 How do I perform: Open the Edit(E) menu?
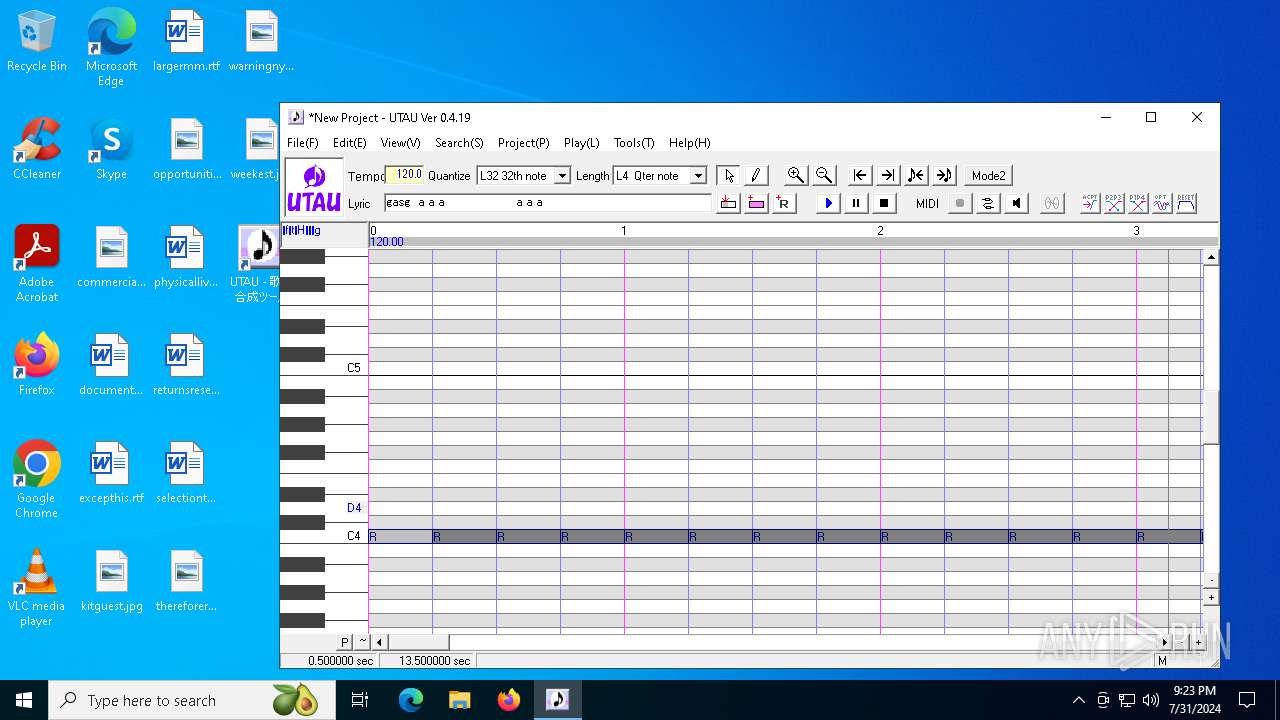[350, 143]
